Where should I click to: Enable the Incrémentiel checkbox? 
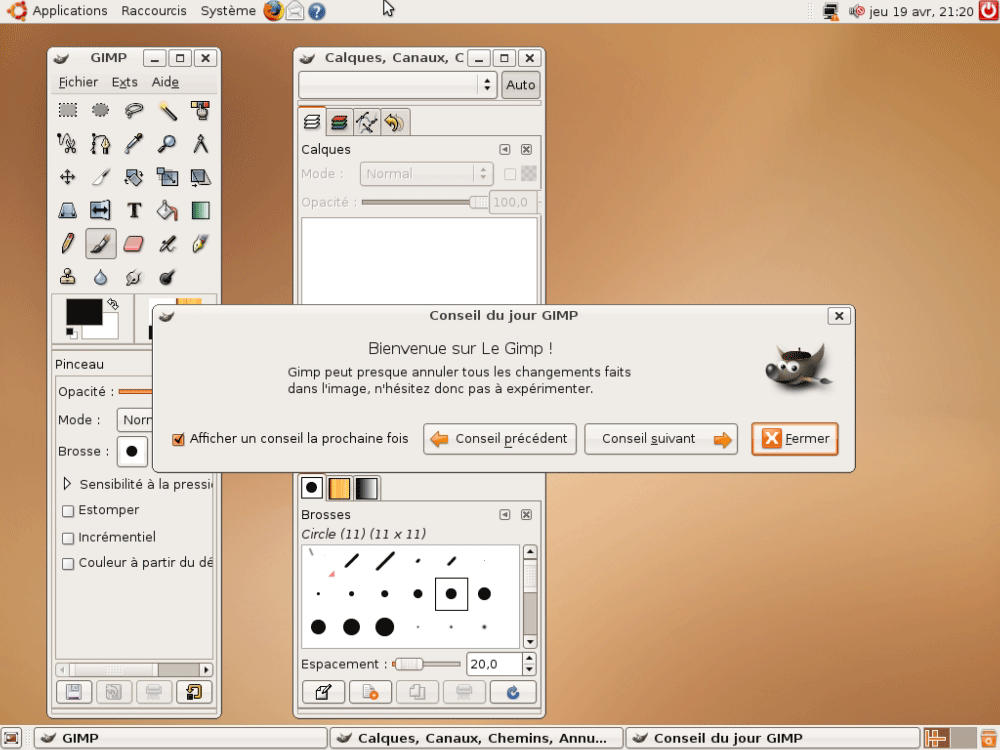point(68,538)
